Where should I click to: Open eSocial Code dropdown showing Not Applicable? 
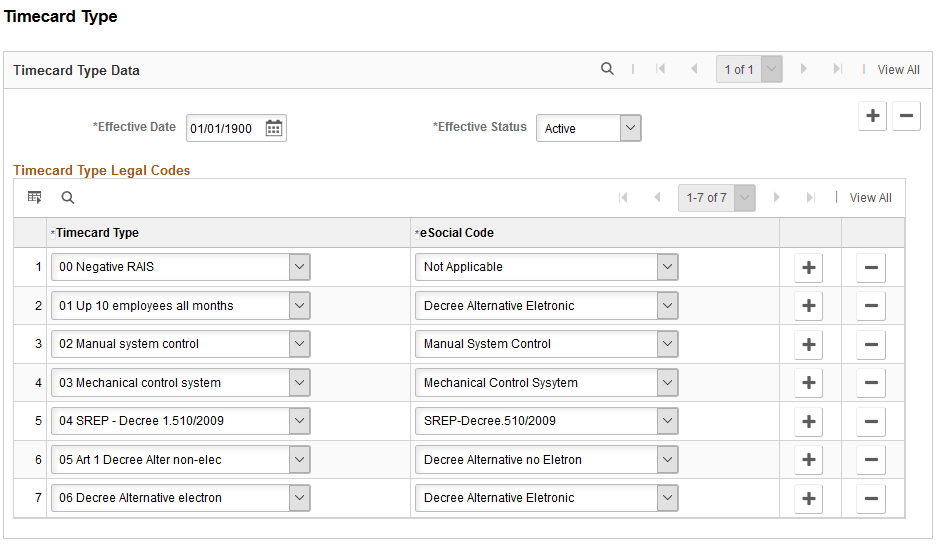(x=547, y=267)
